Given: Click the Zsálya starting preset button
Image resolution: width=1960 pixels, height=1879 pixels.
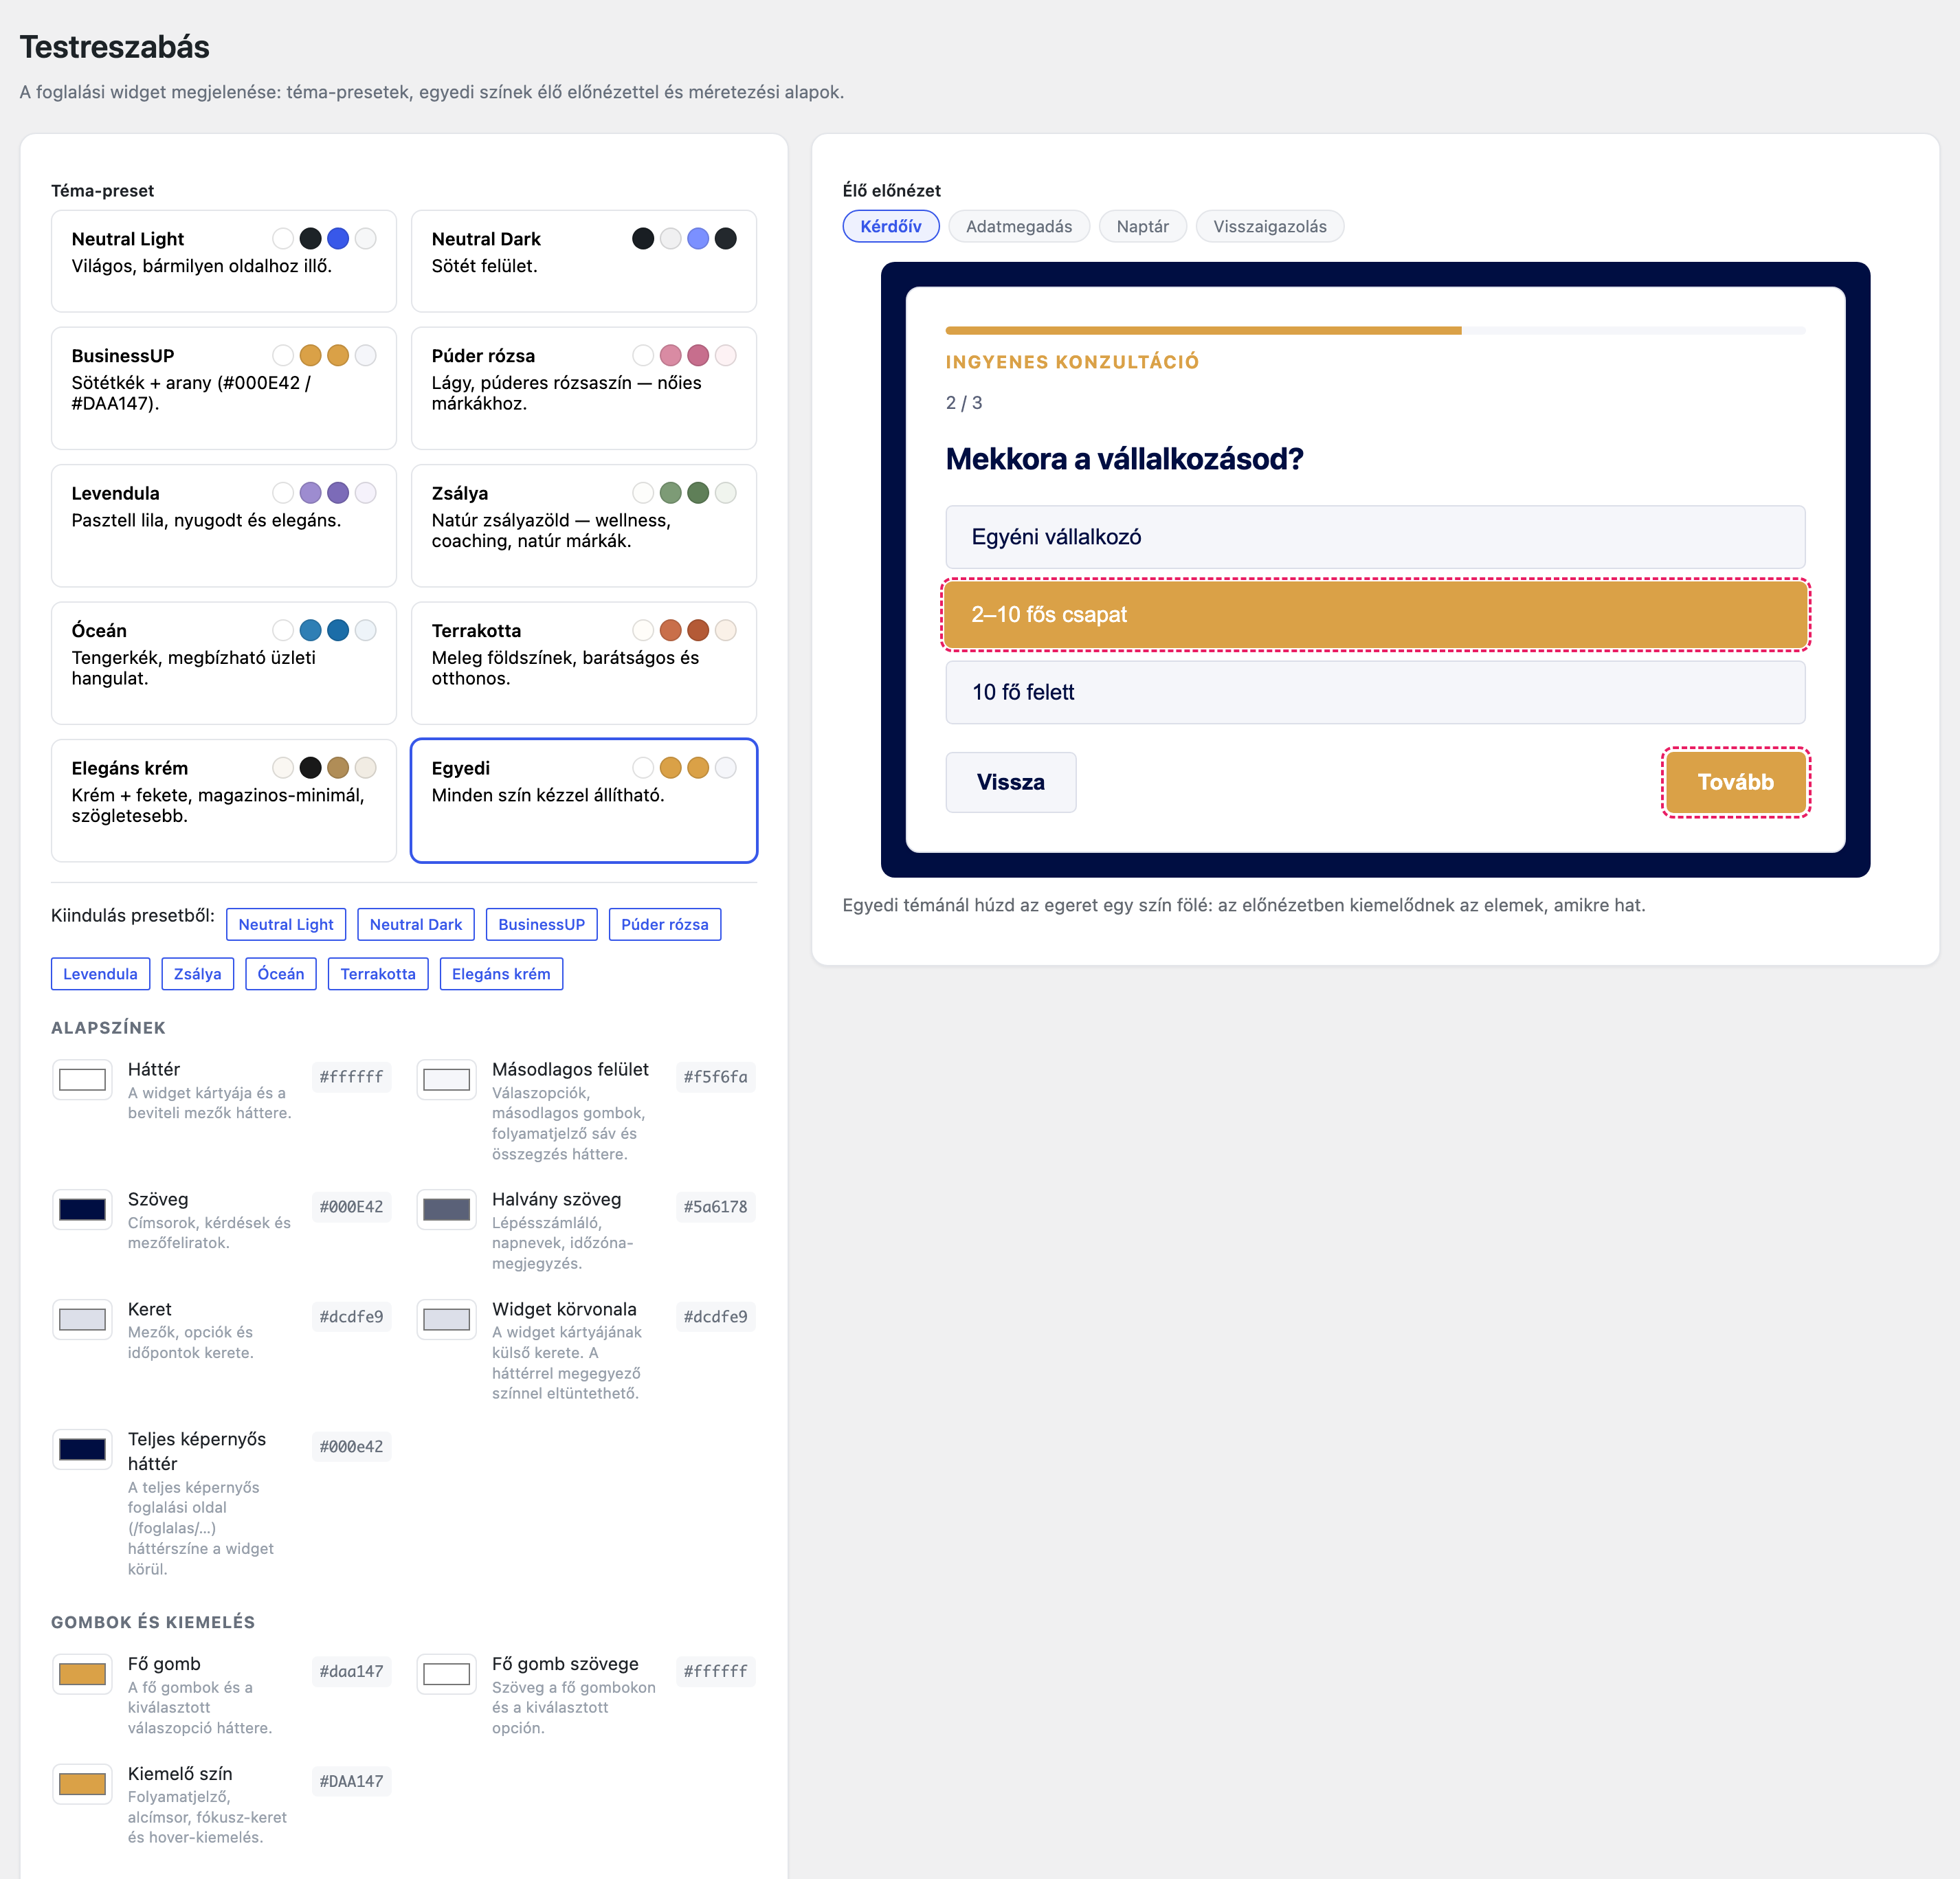Looking at the screenshot, I should (x=198, y=974).
